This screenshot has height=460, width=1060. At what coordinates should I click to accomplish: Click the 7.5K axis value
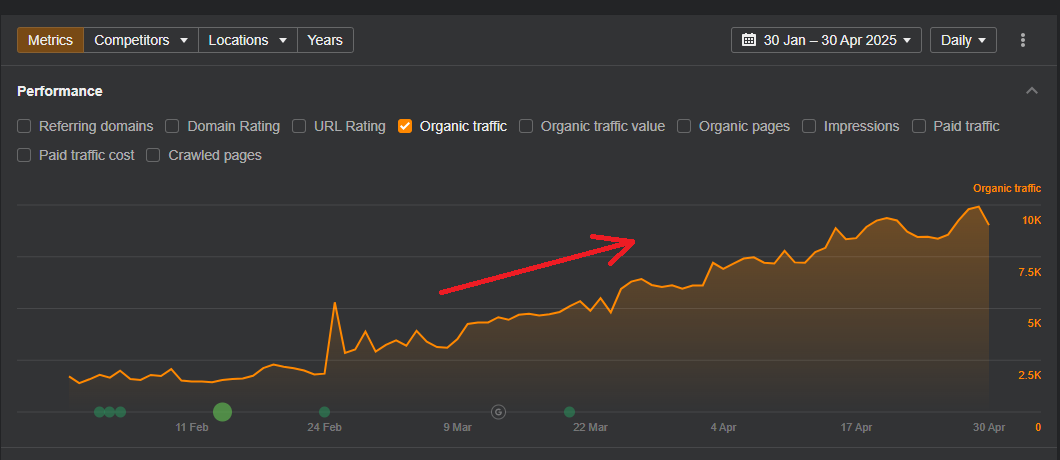tap(1029, 272)
